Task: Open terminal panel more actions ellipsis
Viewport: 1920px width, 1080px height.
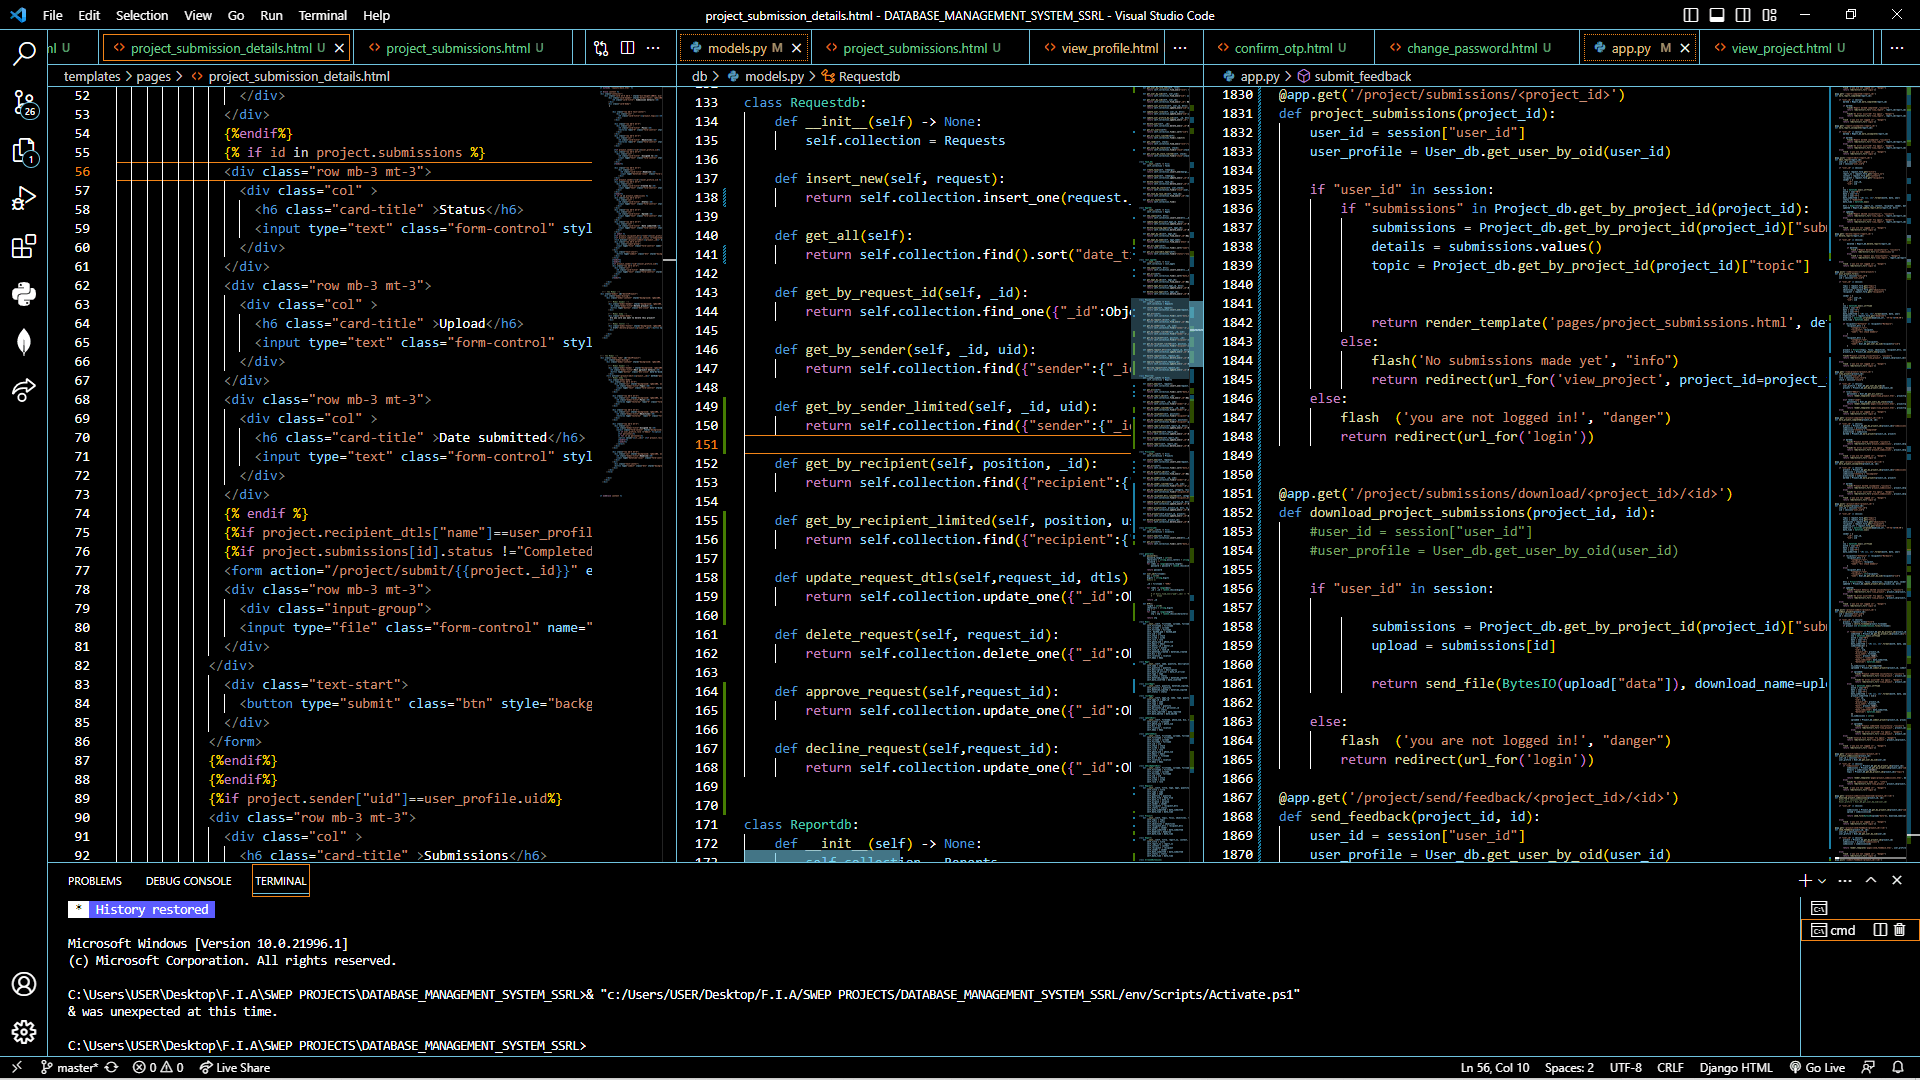Action: click(x=1845, y=880)
